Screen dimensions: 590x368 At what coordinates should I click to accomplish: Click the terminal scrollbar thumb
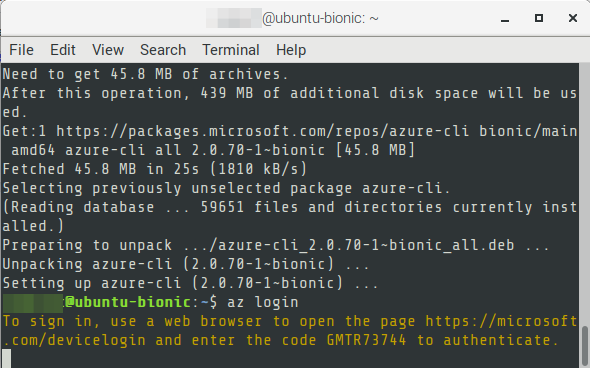[x=584, y=347]
